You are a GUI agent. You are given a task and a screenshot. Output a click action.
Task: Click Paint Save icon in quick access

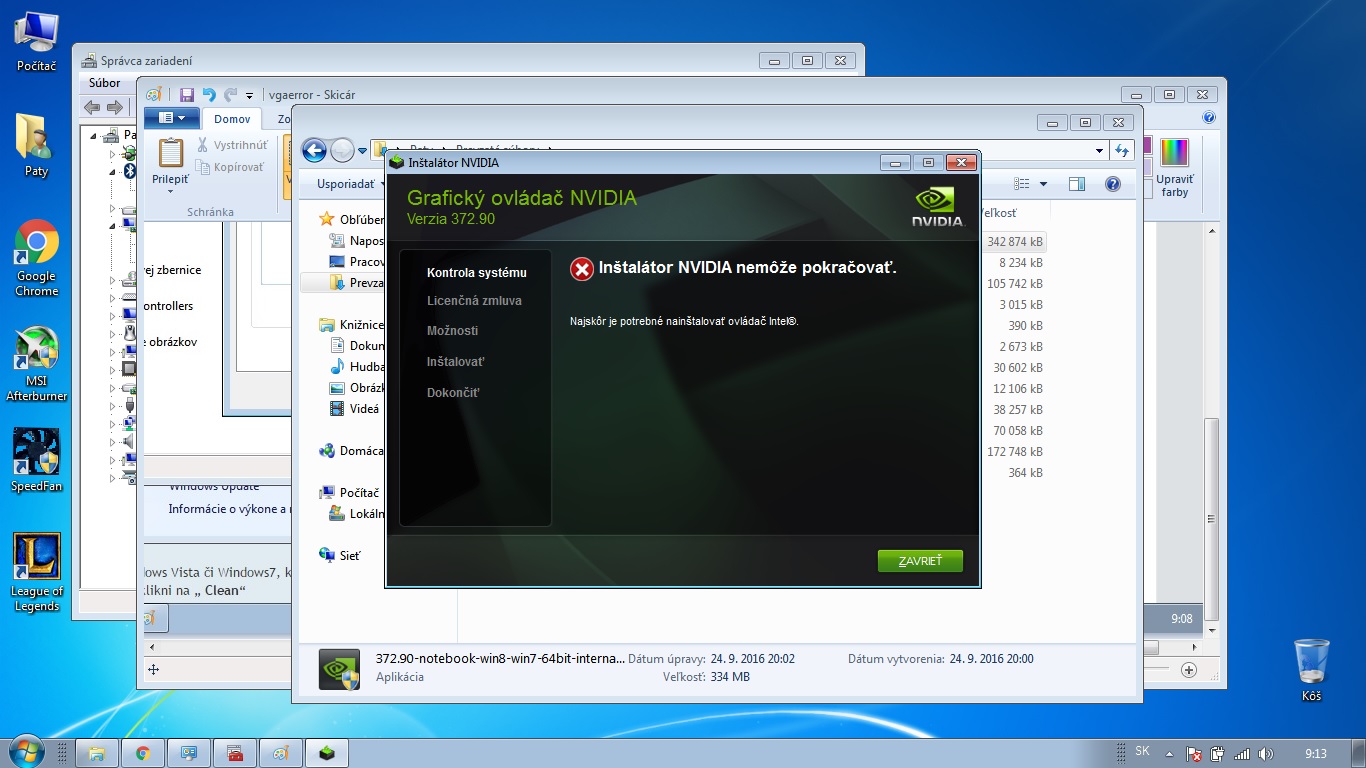point(186,95)
